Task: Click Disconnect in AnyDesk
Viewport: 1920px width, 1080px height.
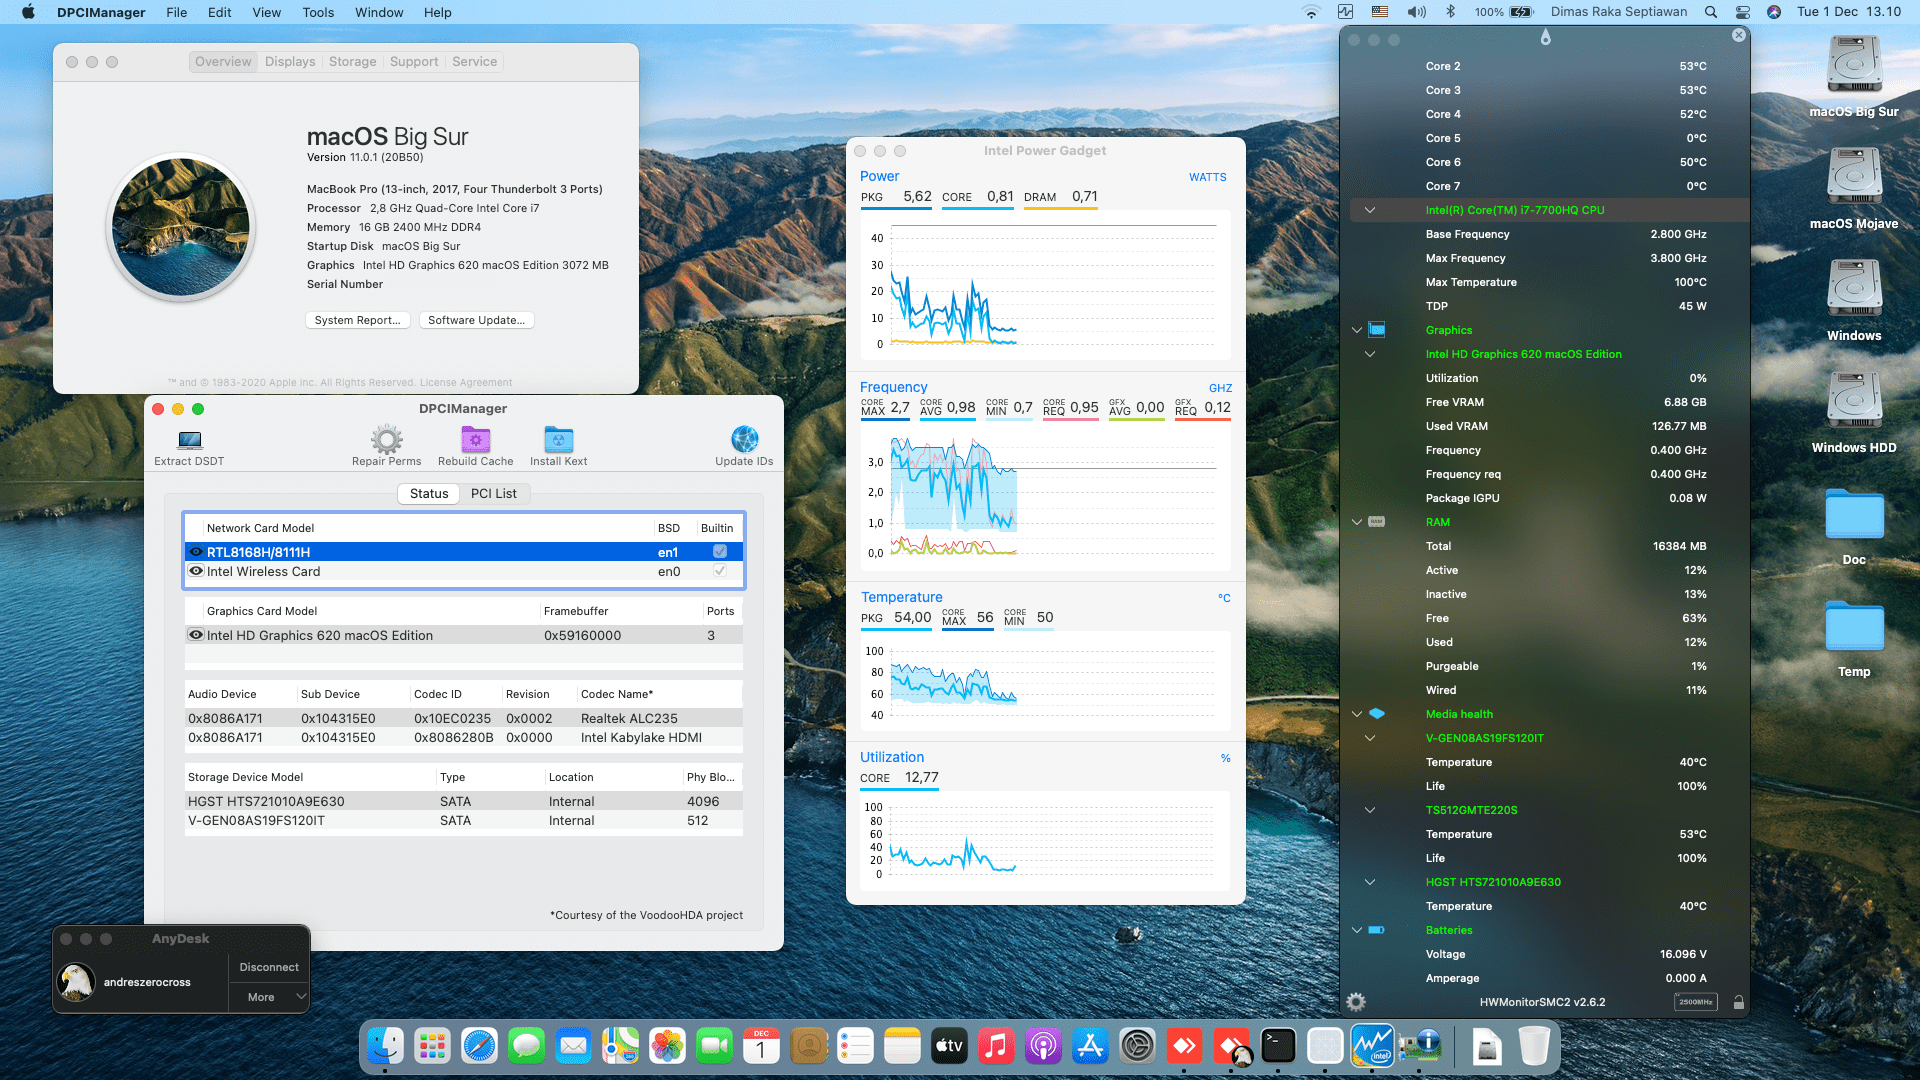Action: (269, 967)
